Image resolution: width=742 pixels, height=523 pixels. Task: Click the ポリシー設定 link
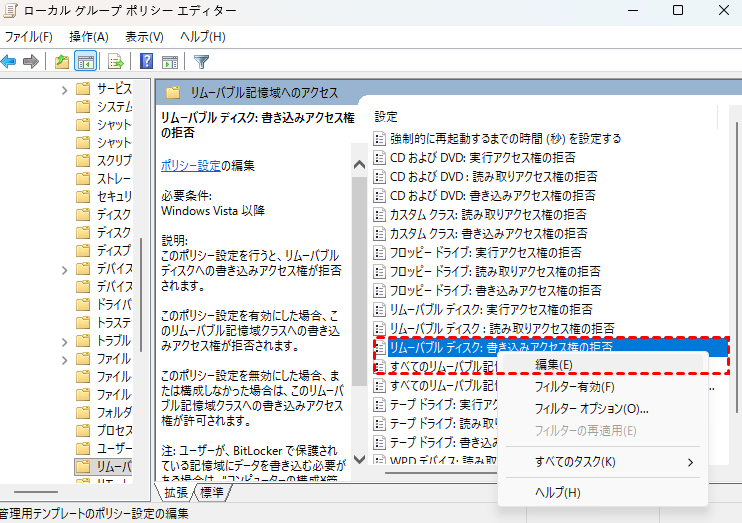pyautogui.click(x=190, y=164)
